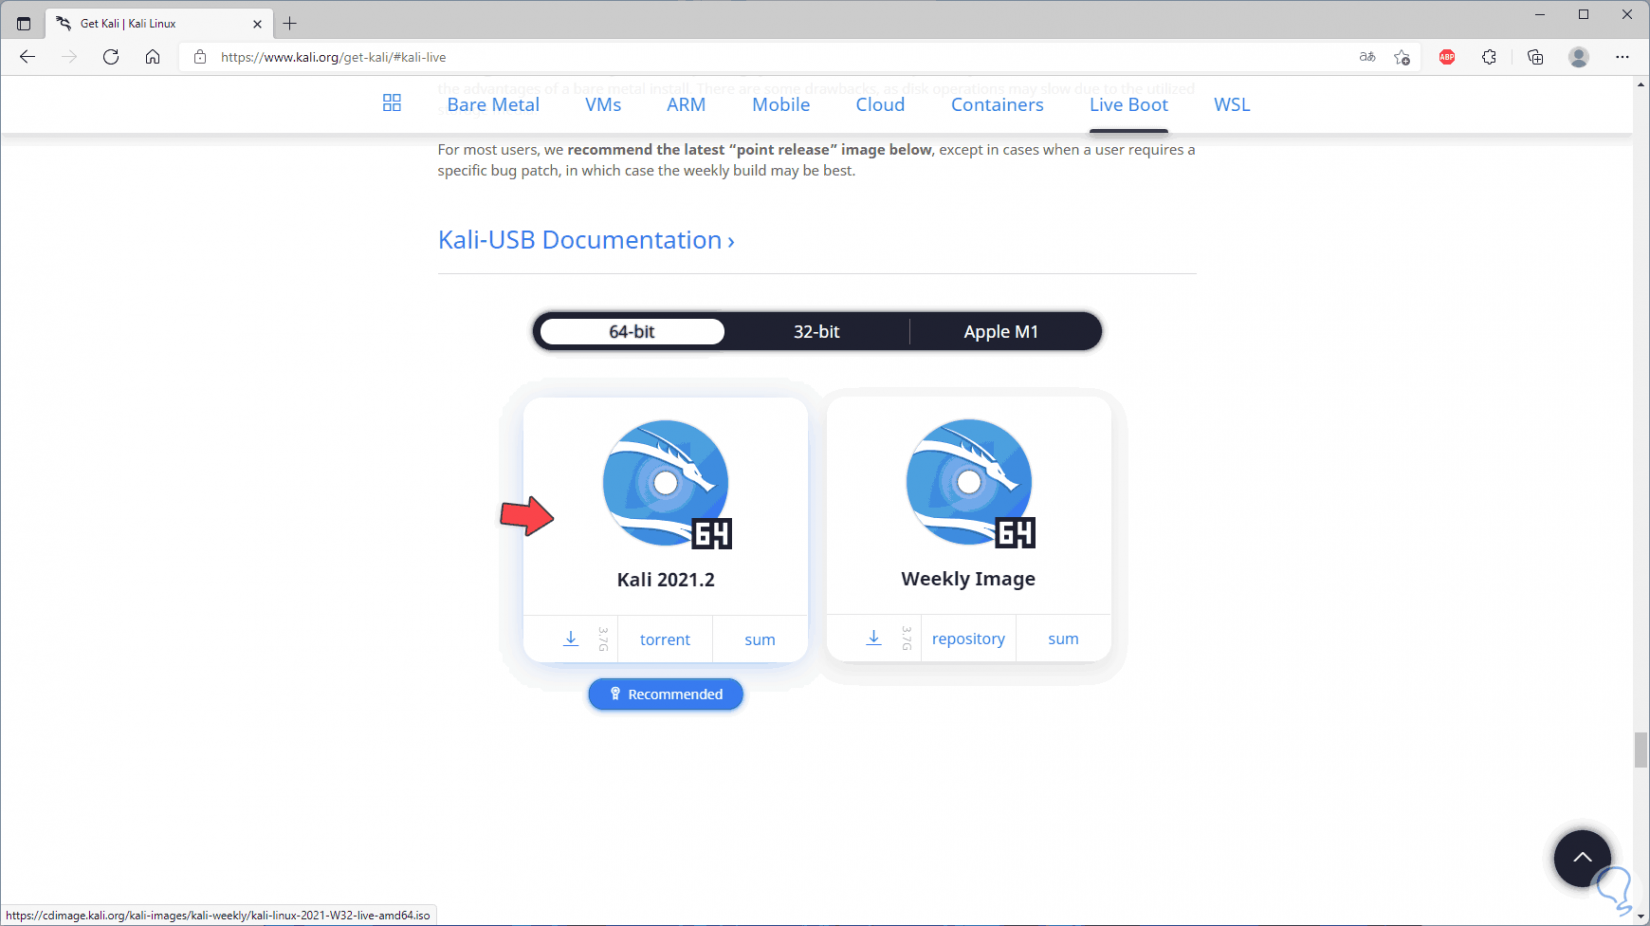Open the Kali-USB Documentation link
1650x926 pixels.
coord(586,240)
